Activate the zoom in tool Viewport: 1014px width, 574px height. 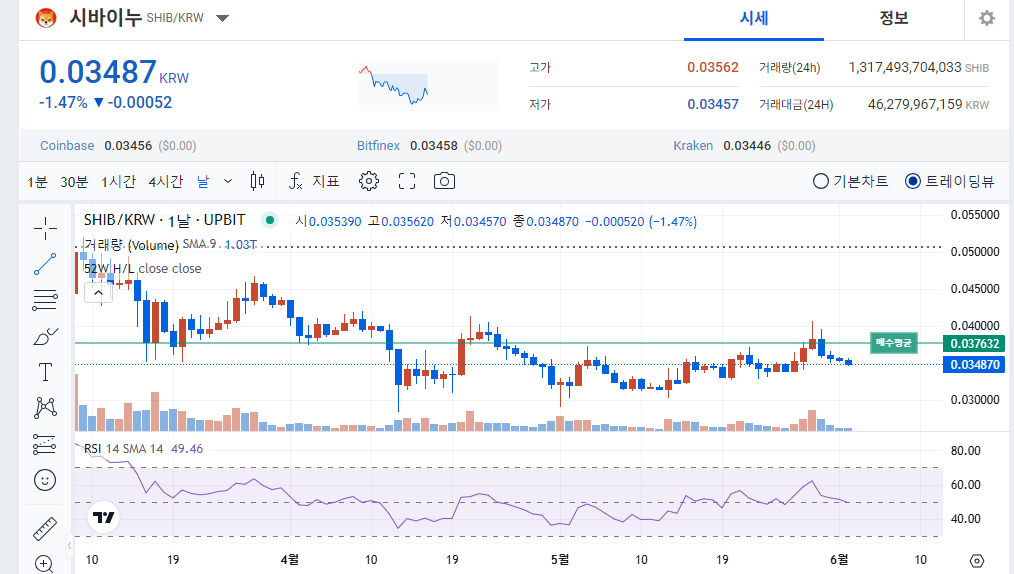click(x=44, y=564)
